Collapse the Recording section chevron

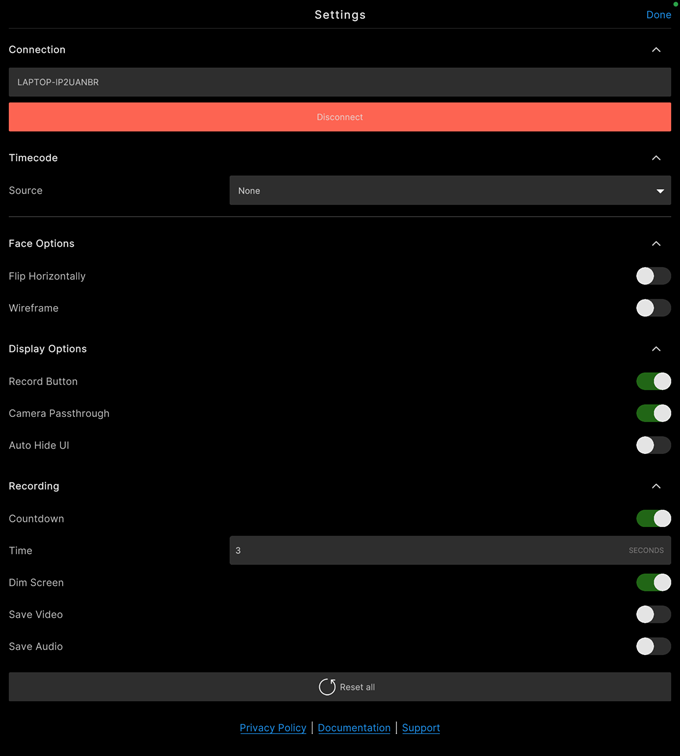pyautogui.click(x=656, y=486)
